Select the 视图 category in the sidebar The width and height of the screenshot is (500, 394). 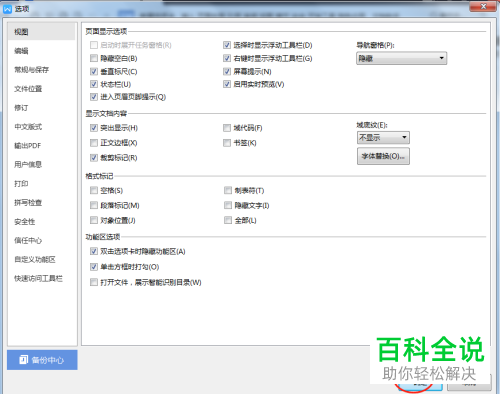[41, 32]
